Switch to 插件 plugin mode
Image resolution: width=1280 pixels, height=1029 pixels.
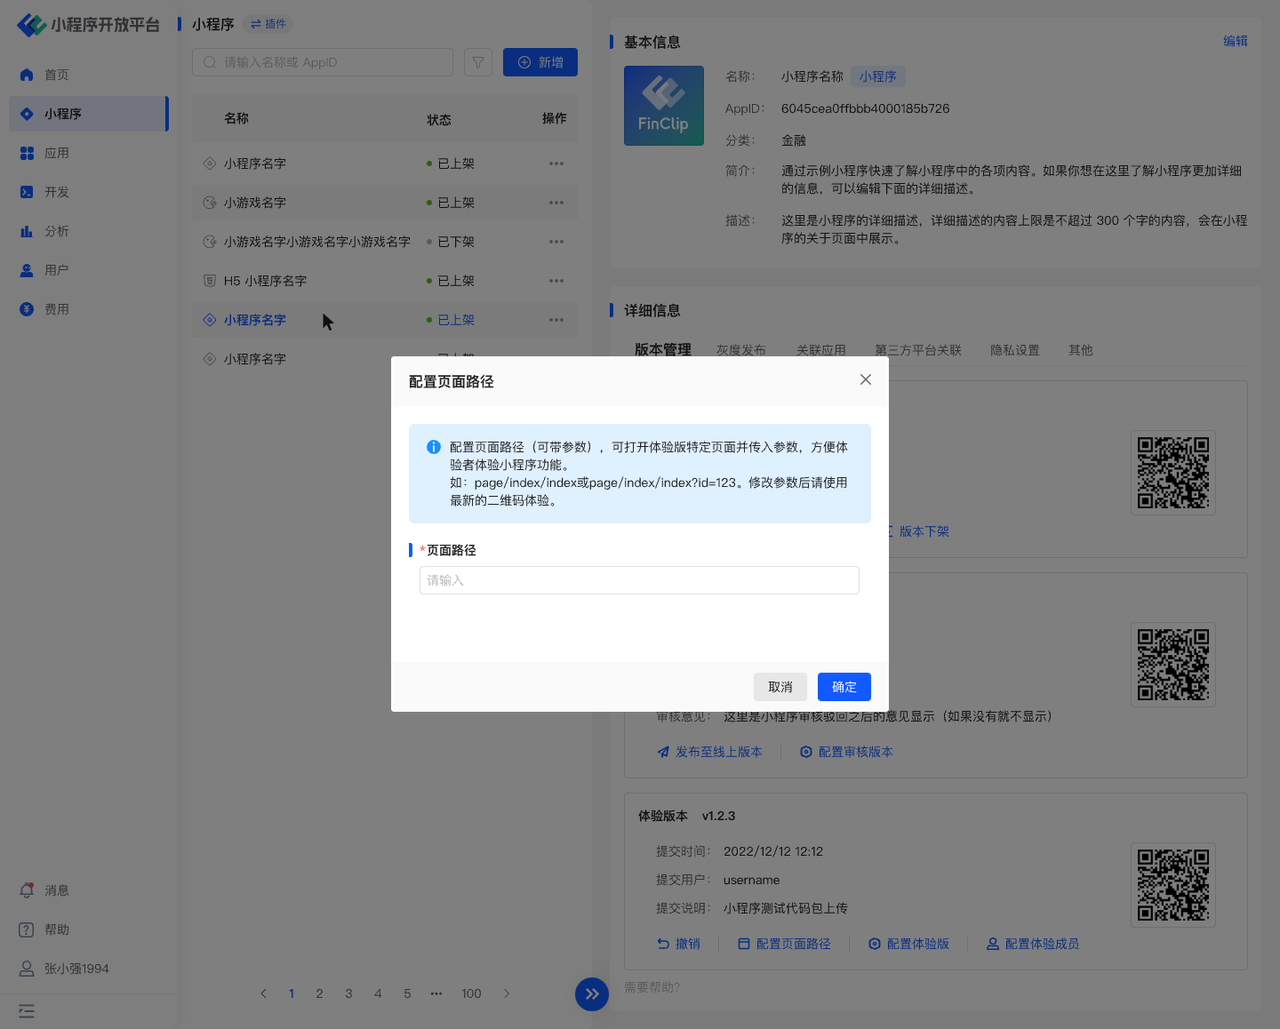[268, 24]
